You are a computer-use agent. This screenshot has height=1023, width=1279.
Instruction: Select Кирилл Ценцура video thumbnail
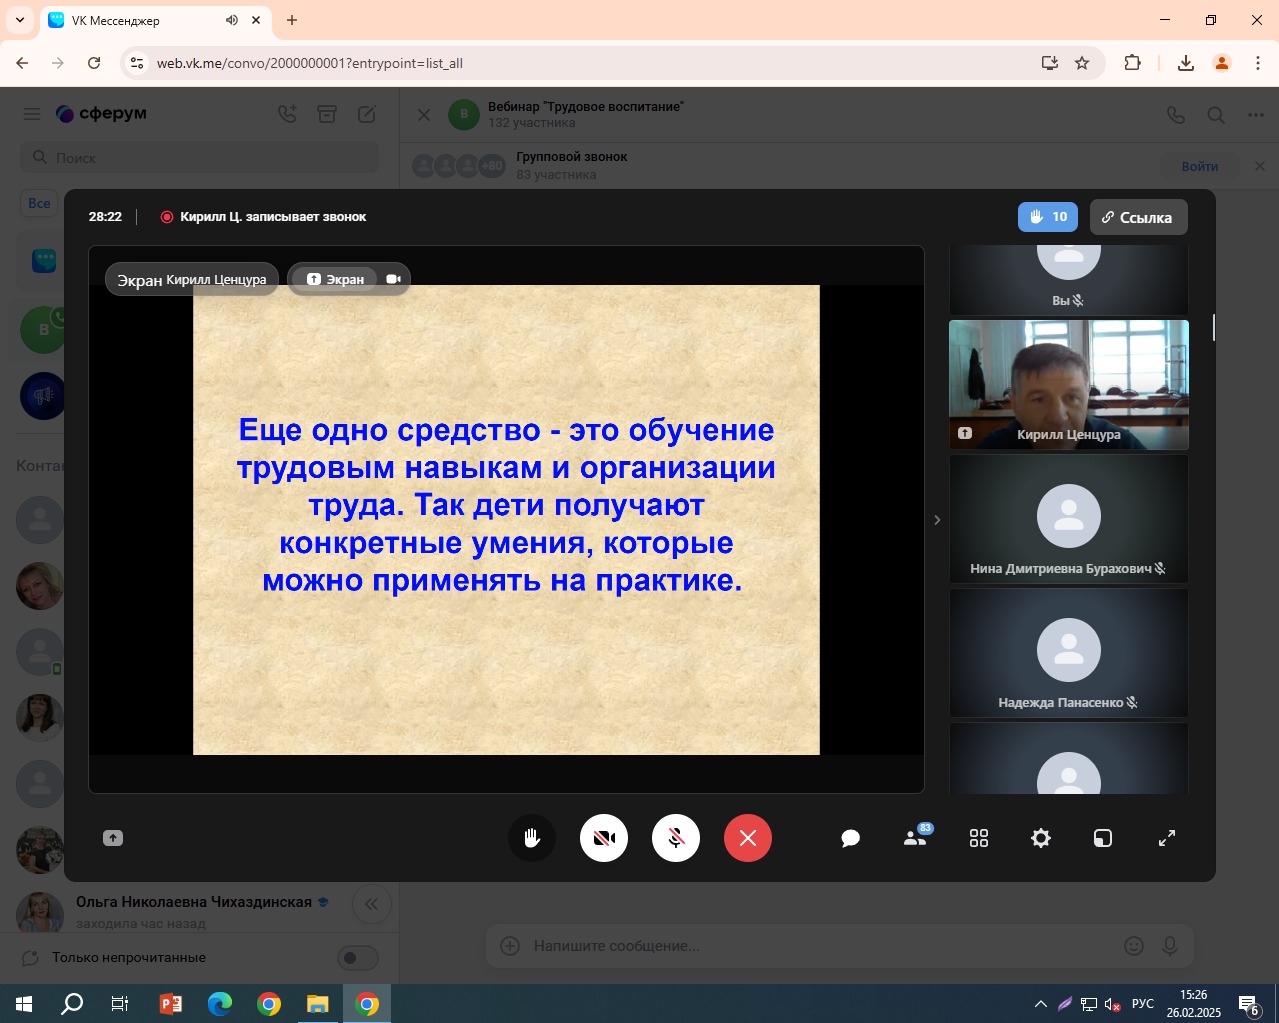point(1068,385)
